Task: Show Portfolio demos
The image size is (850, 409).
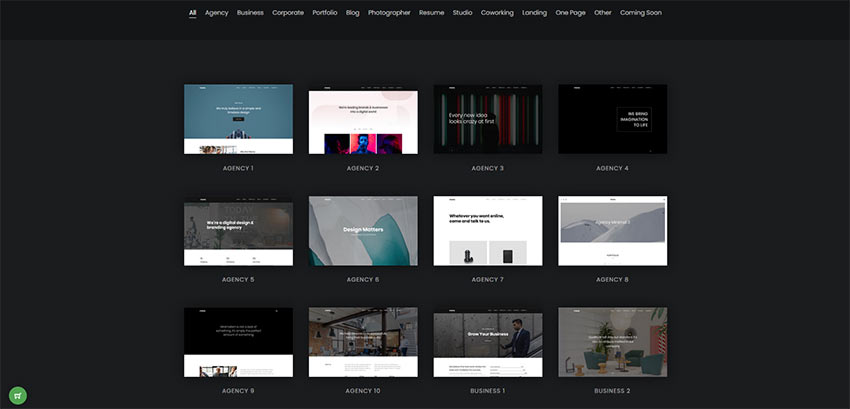Action: click(x=325, y=13)
